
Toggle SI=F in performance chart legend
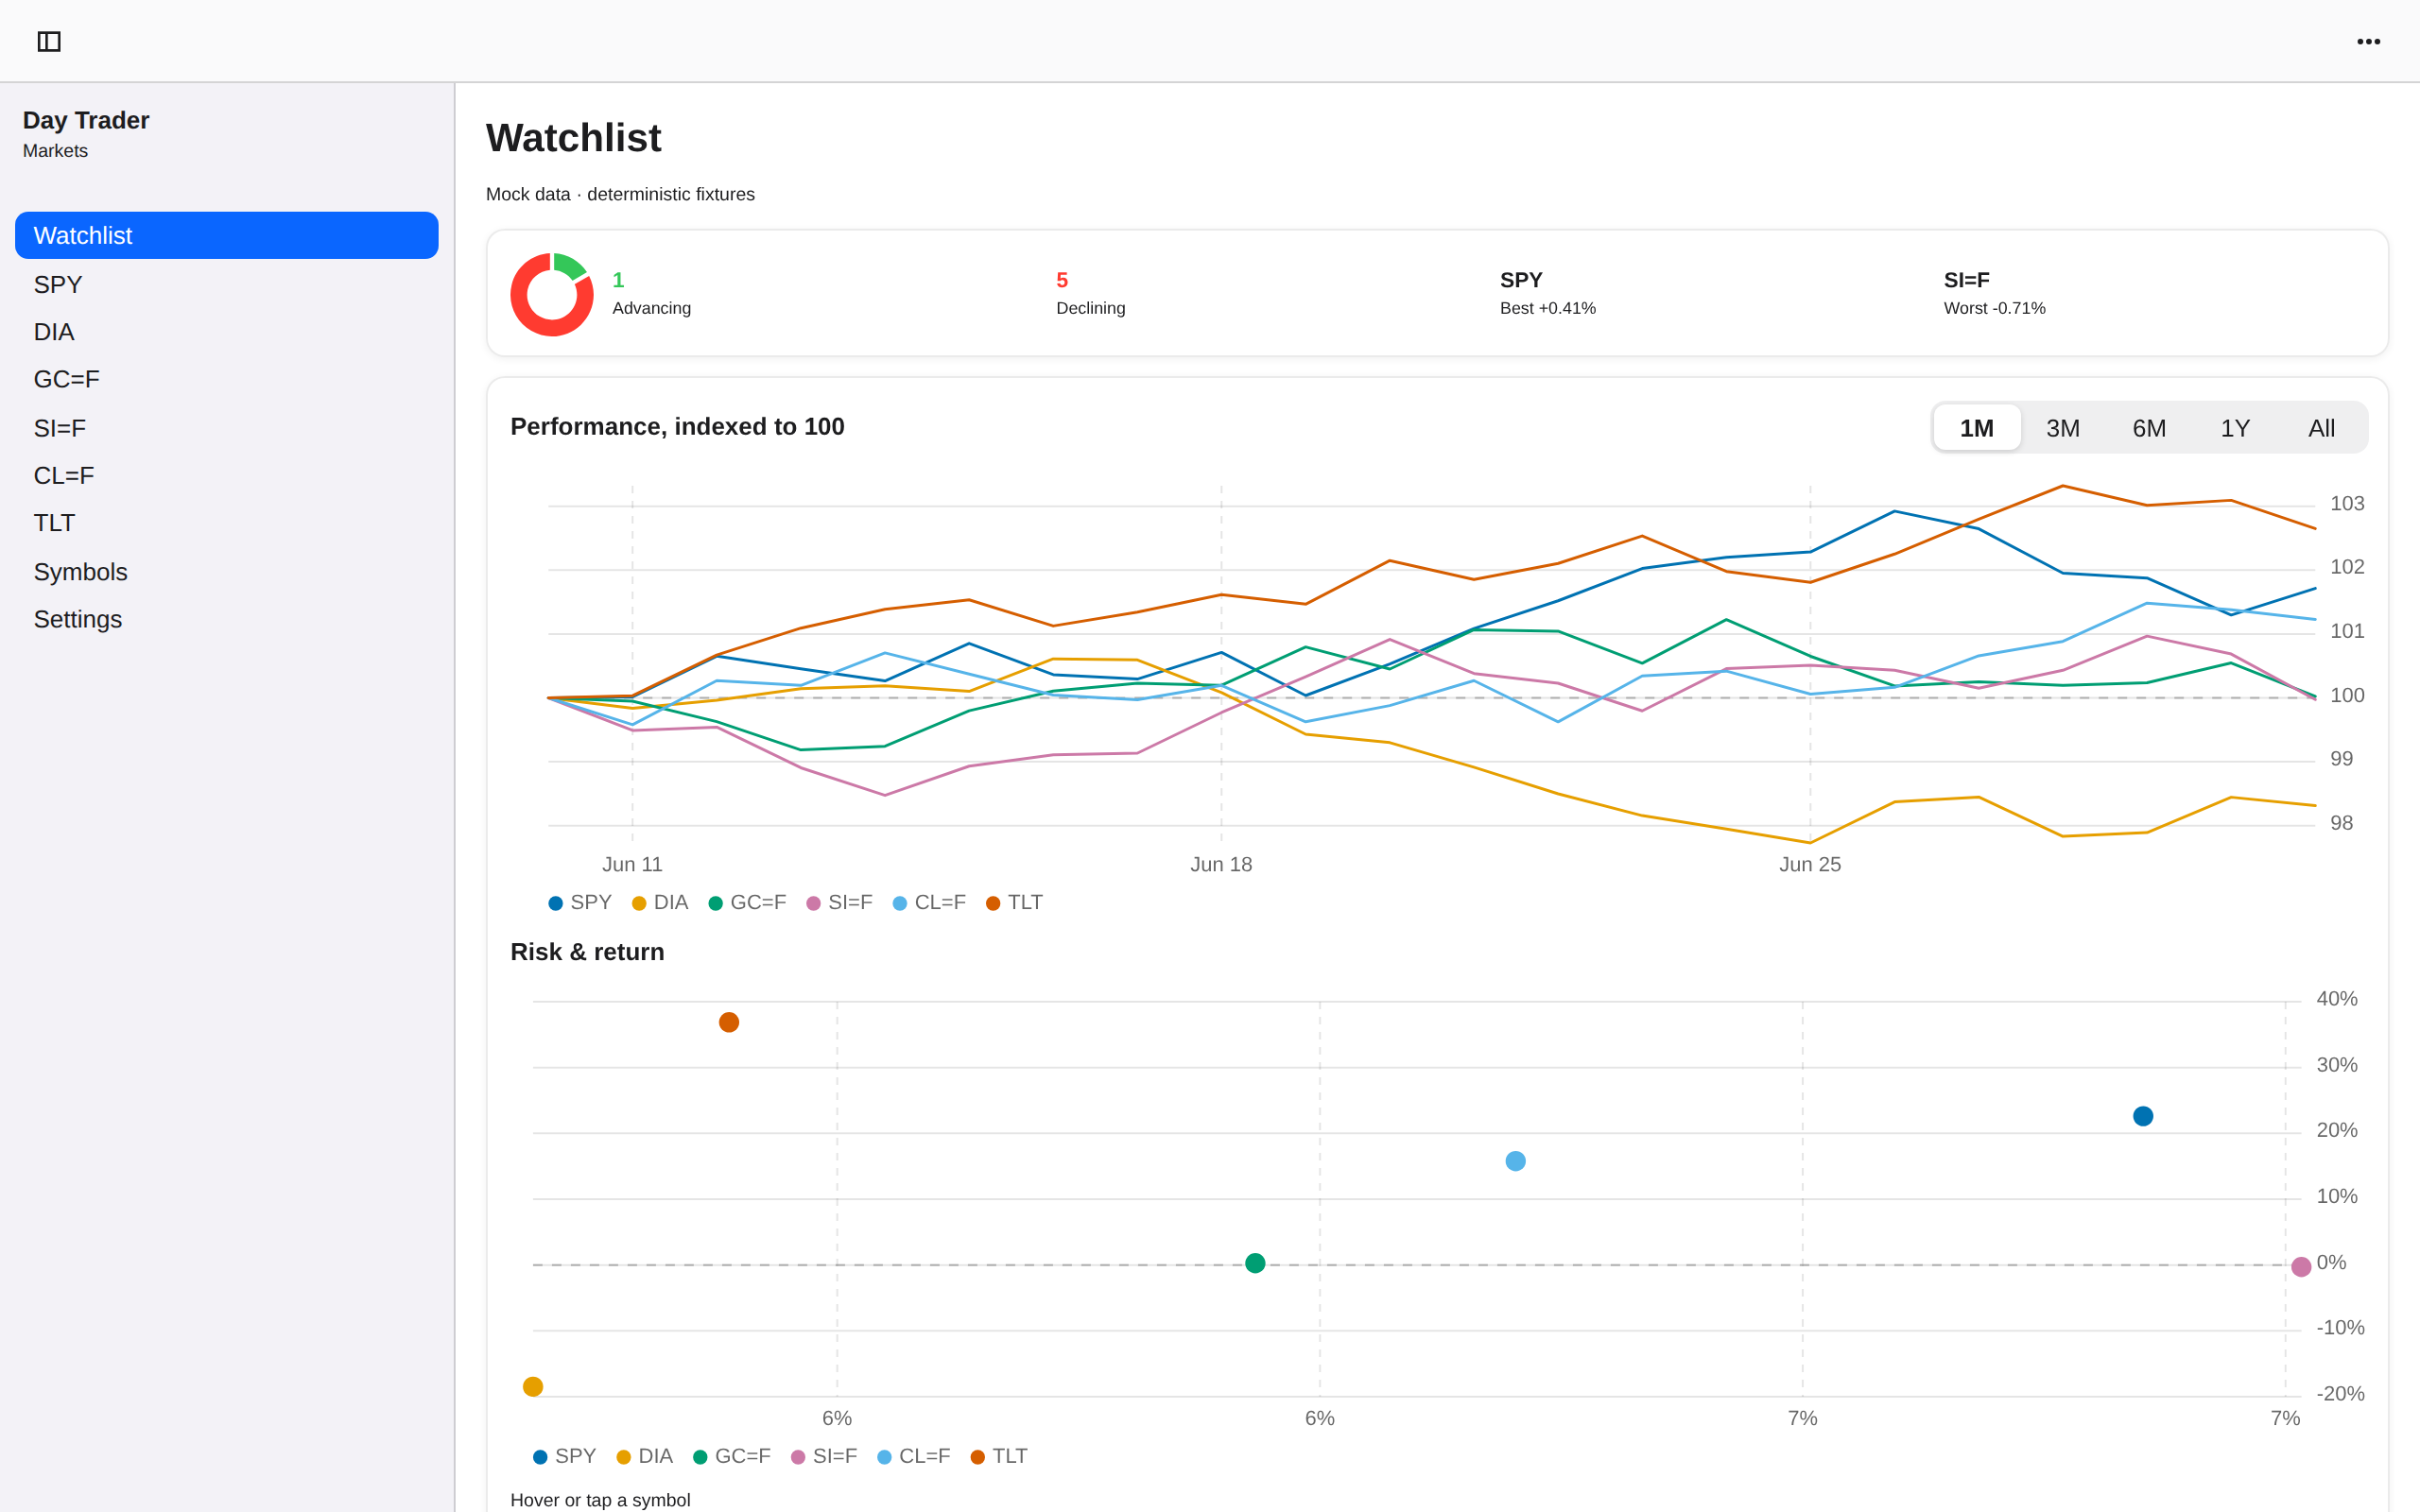(839, 902)
